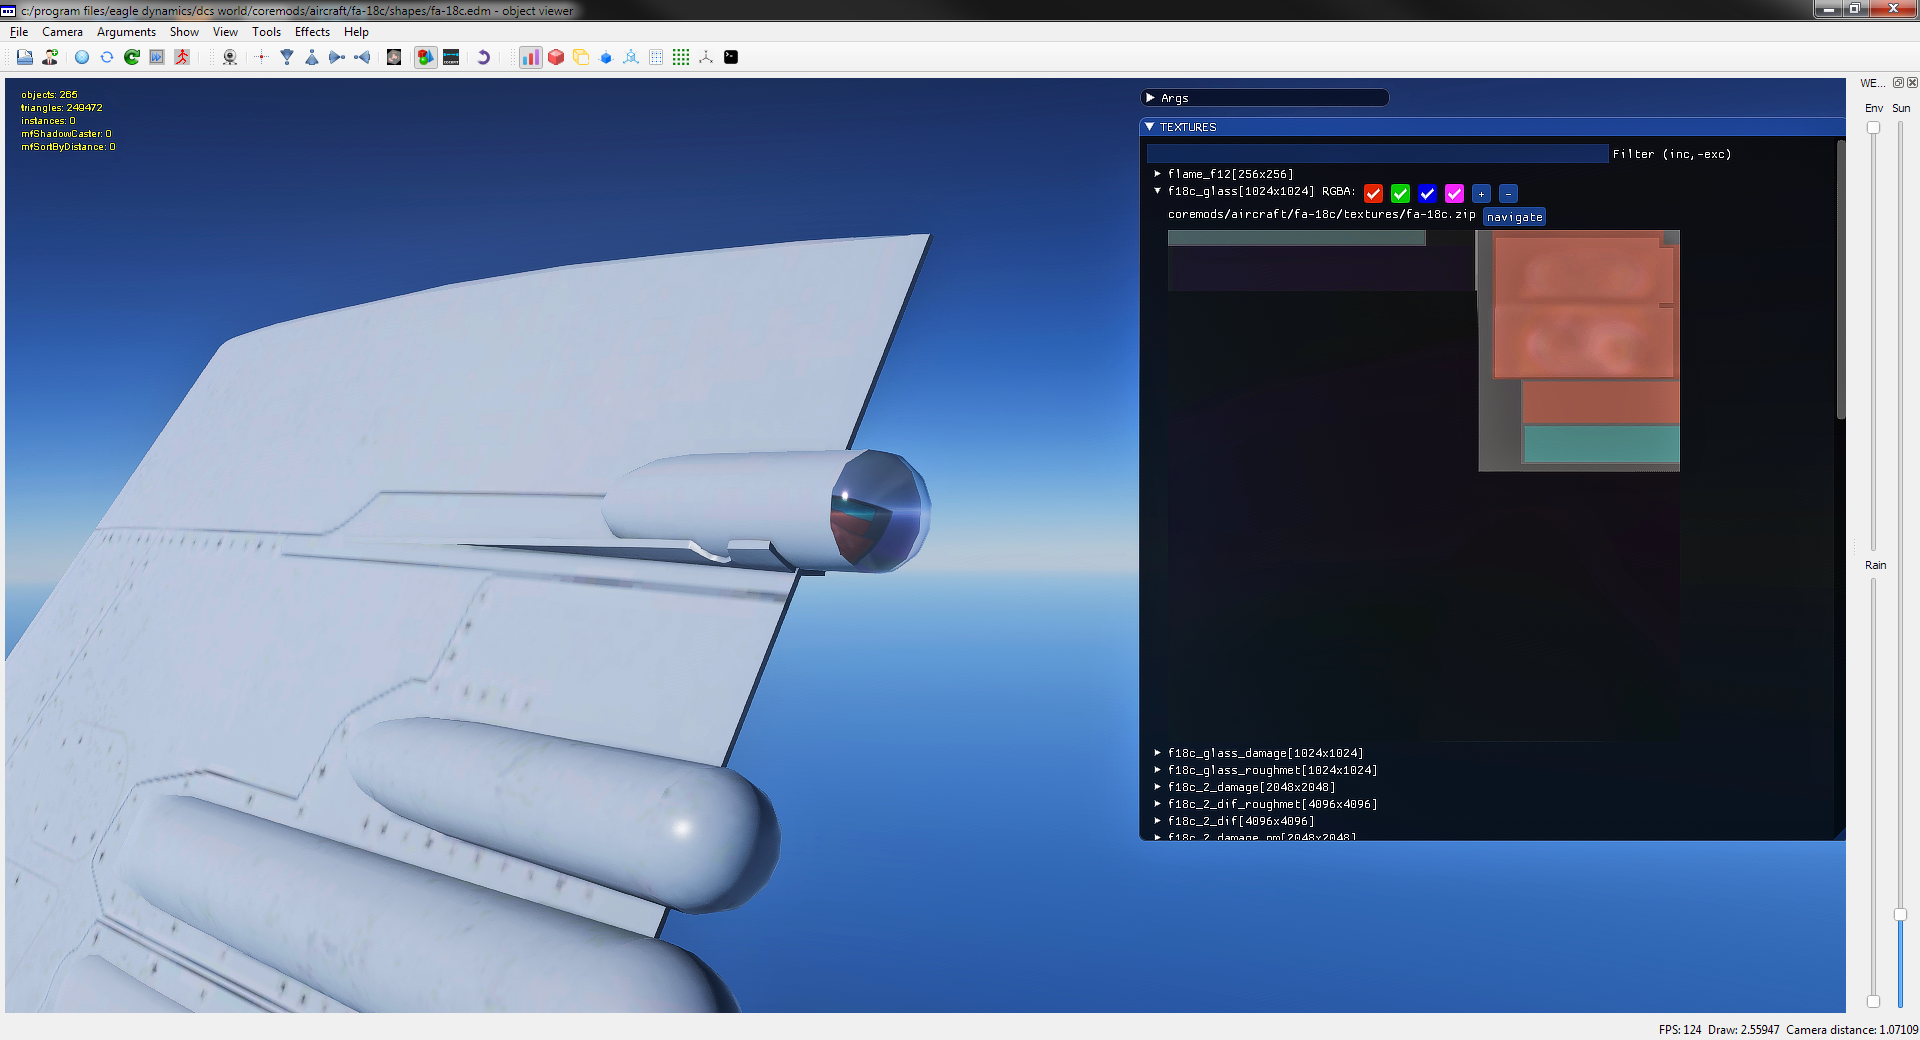
Task: Expand f18c_glass_damage[1024x1024] entry
Action: [1158, 753]
